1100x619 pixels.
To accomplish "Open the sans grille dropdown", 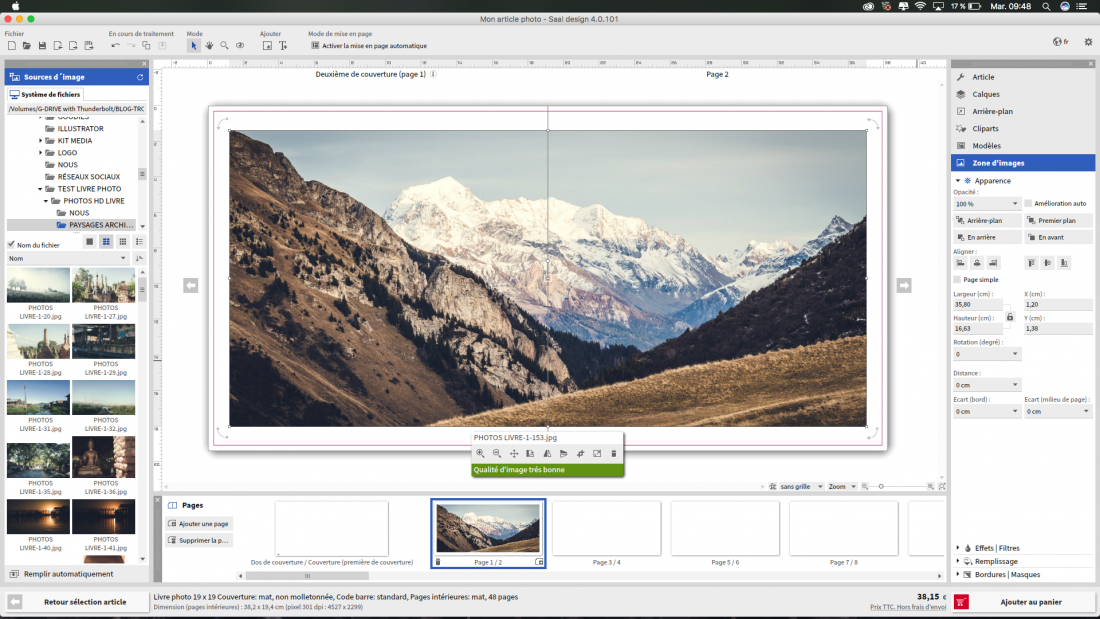I will 800,486.
